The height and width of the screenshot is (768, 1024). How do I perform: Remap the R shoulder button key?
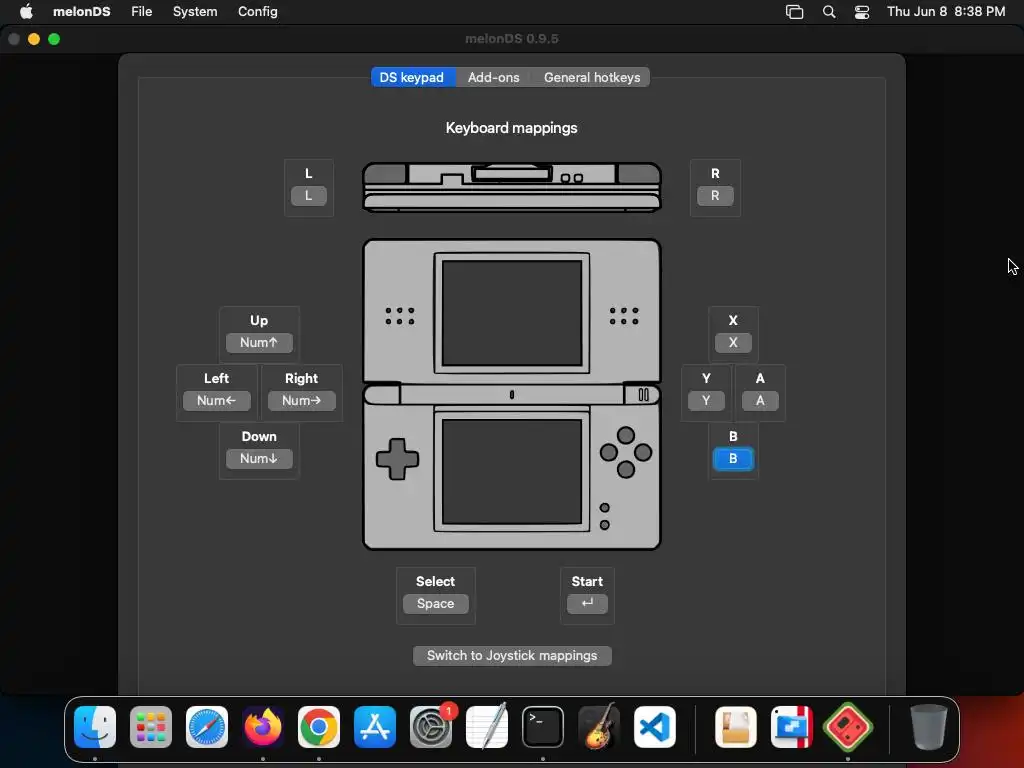[715, 196]
